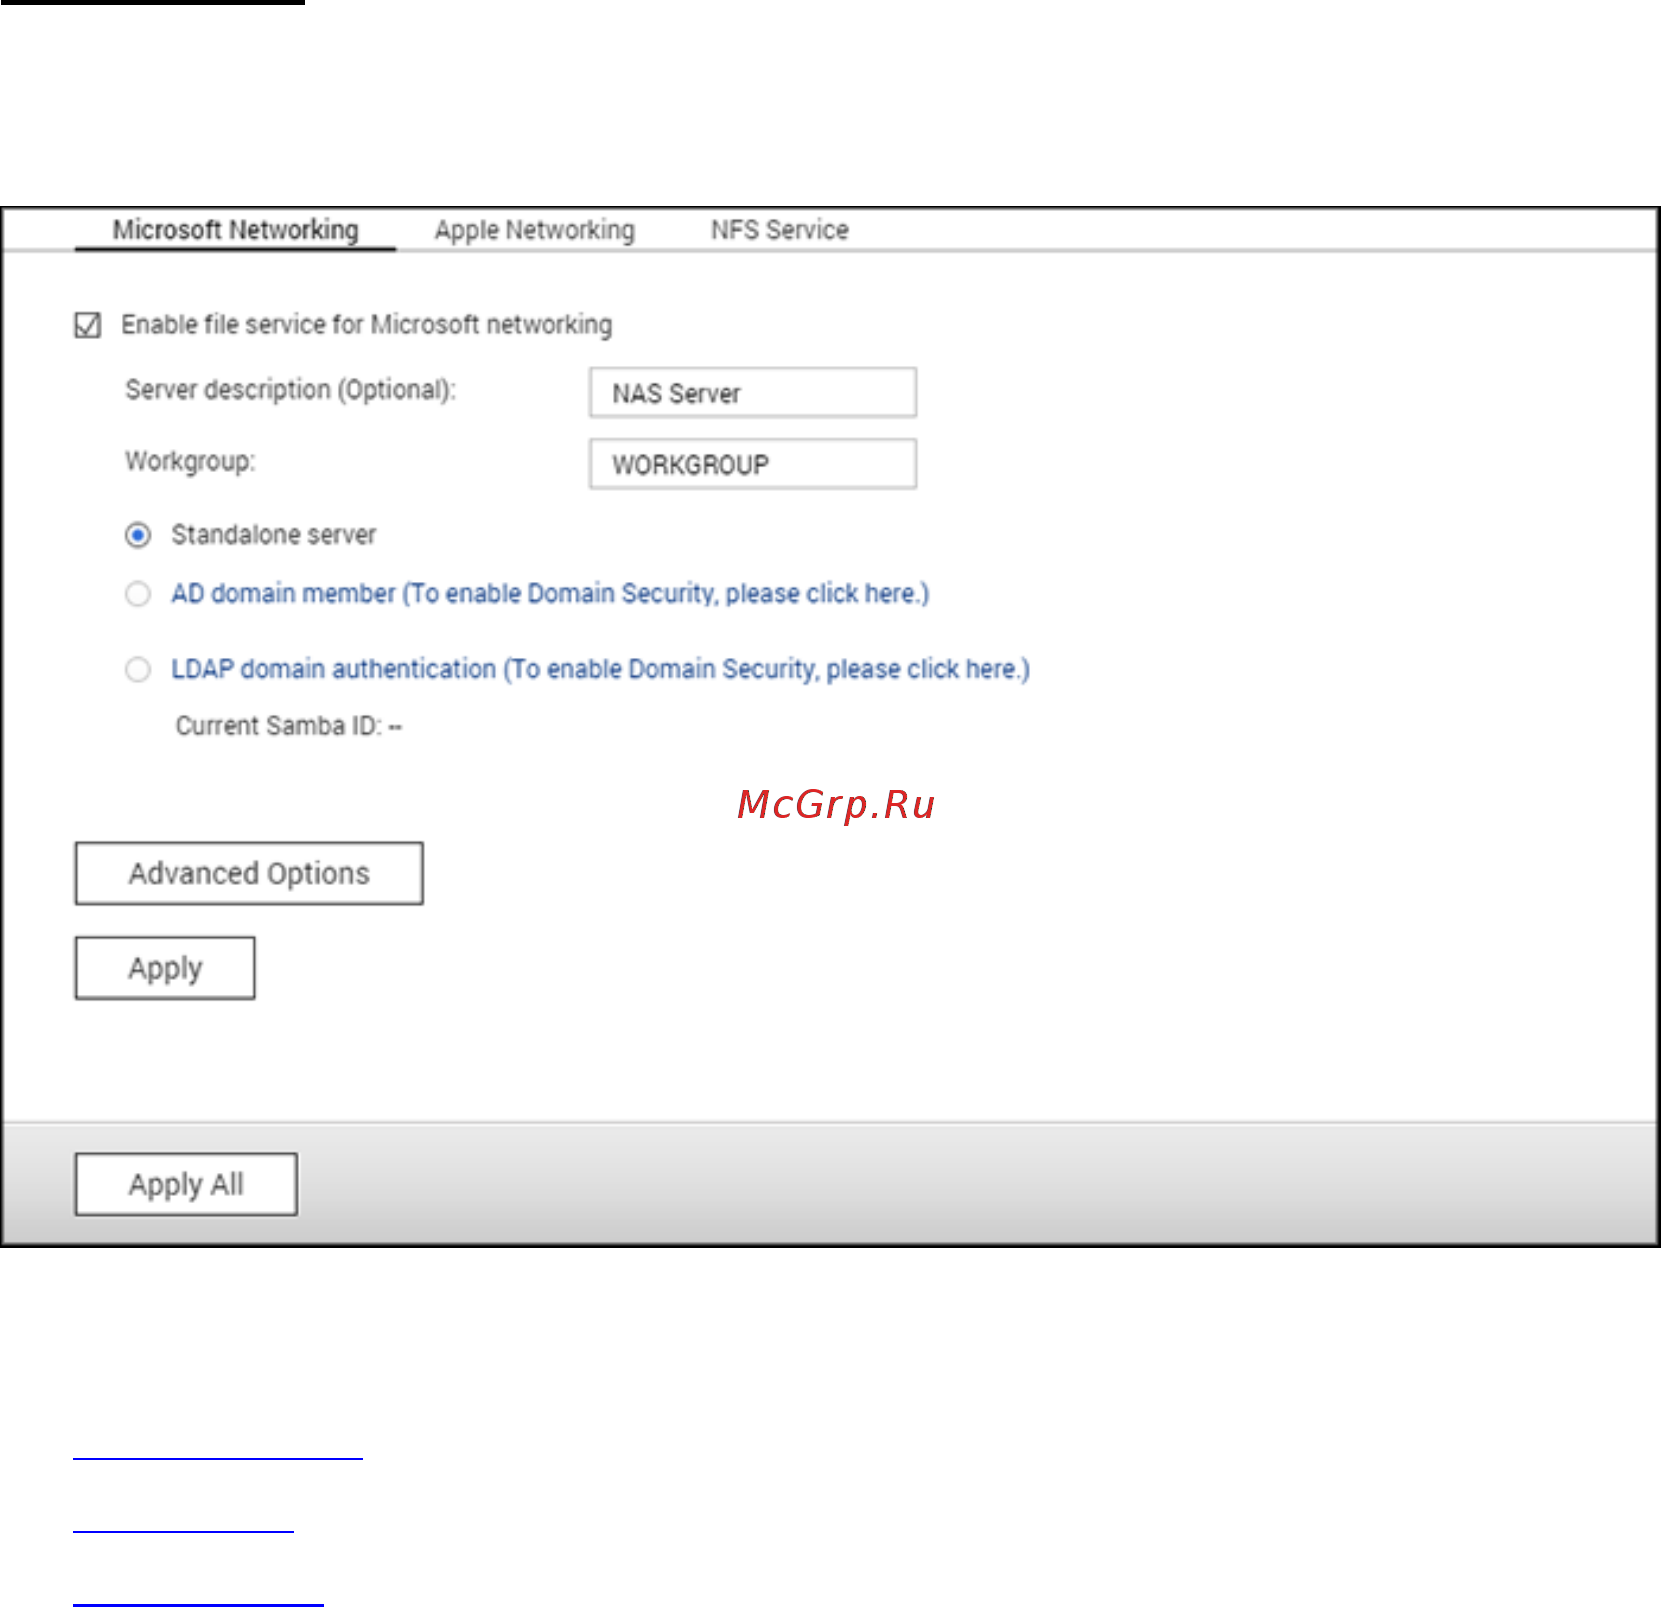
Task: Click the Workgroup input field
Action: coord(752,464)
